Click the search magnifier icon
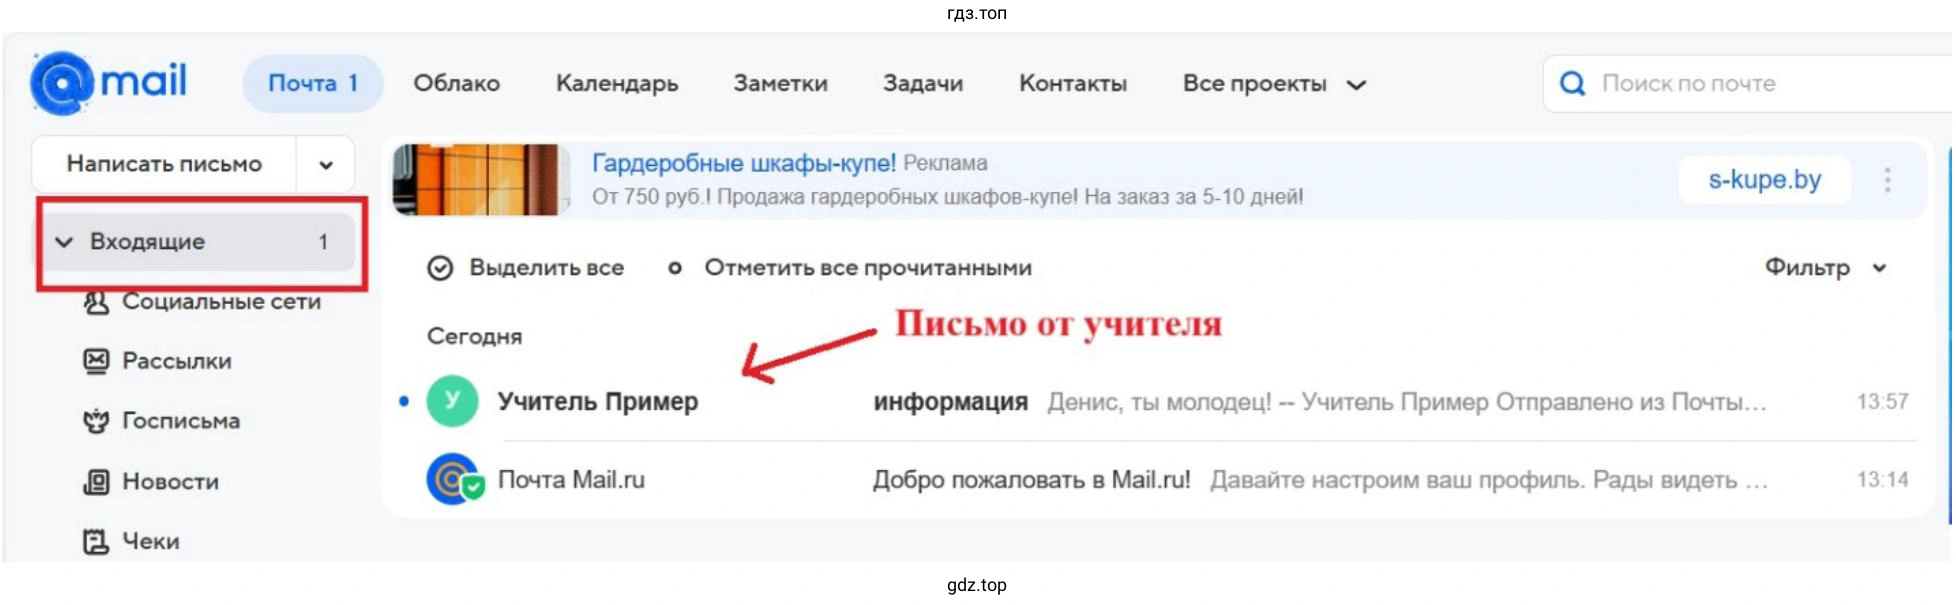 (x=1572, y=83)
